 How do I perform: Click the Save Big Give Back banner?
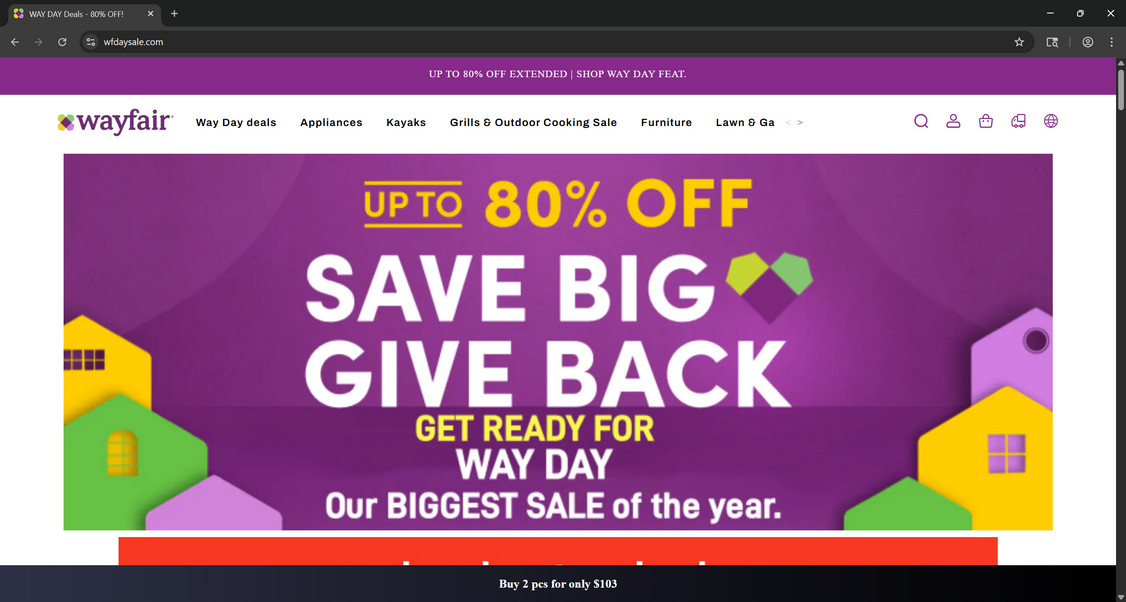tap(558, 342)
